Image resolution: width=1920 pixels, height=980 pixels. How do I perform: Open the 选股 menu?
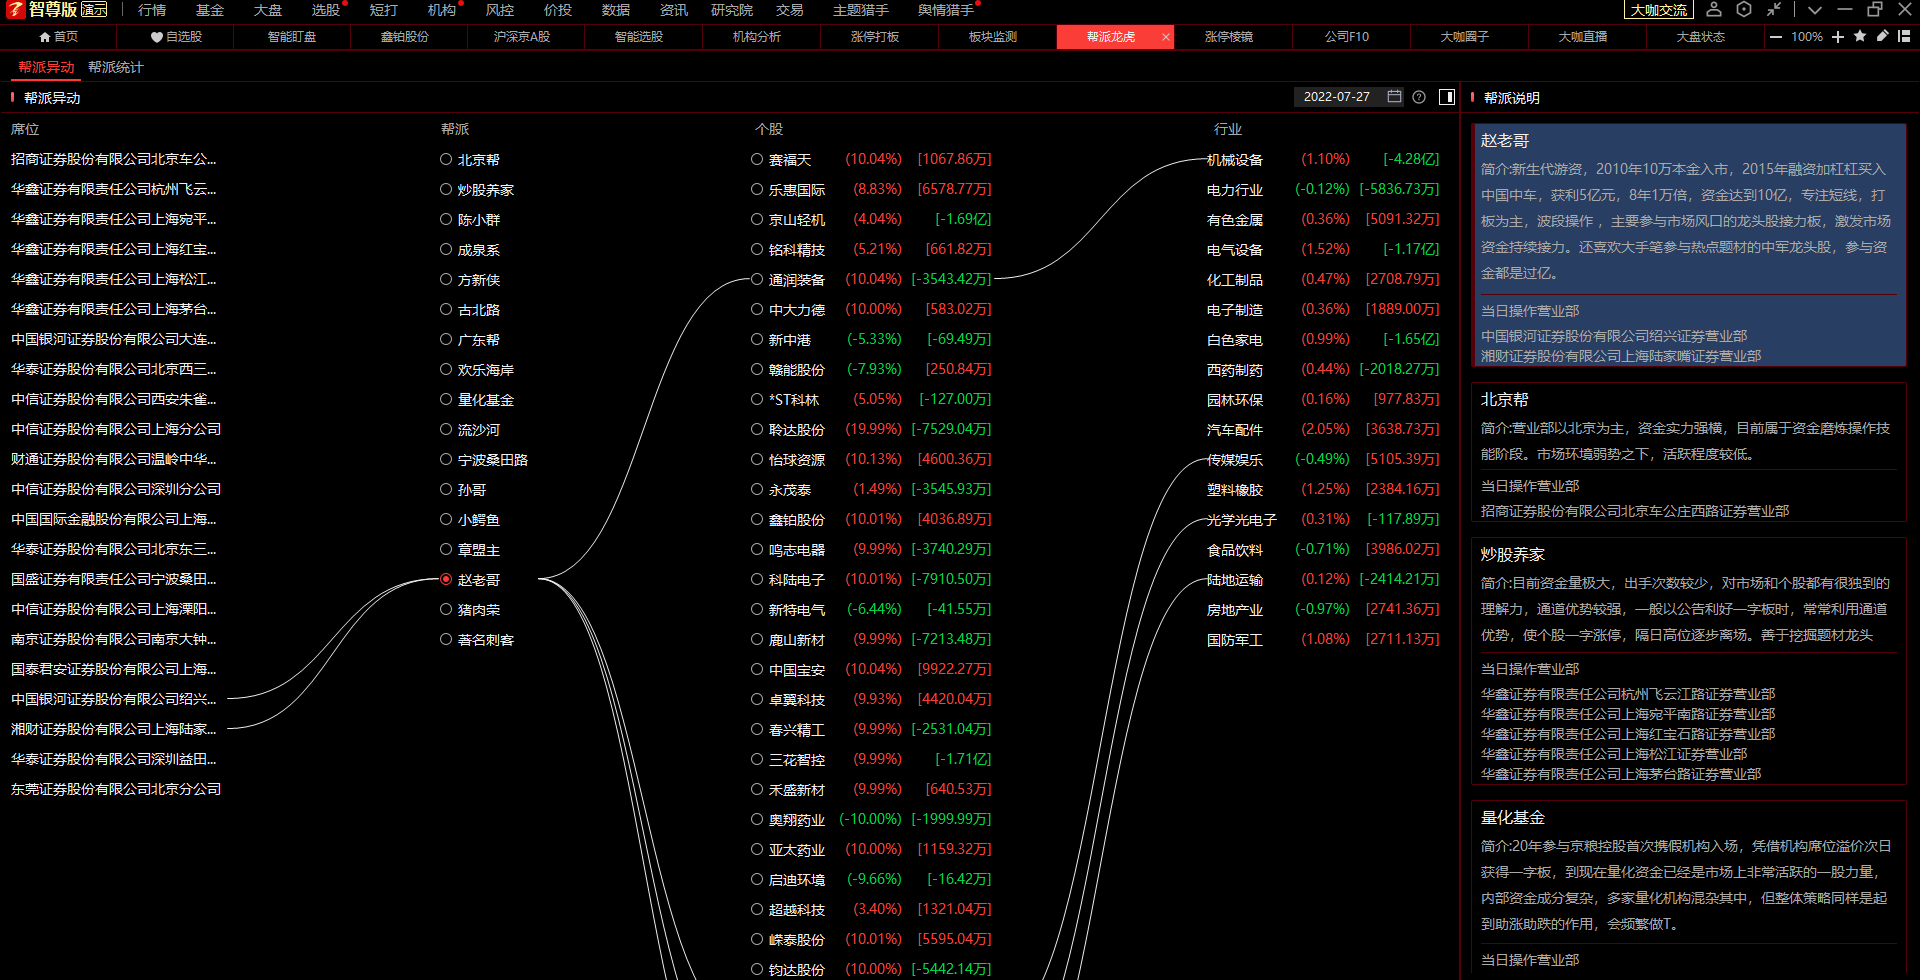point(326,10)
